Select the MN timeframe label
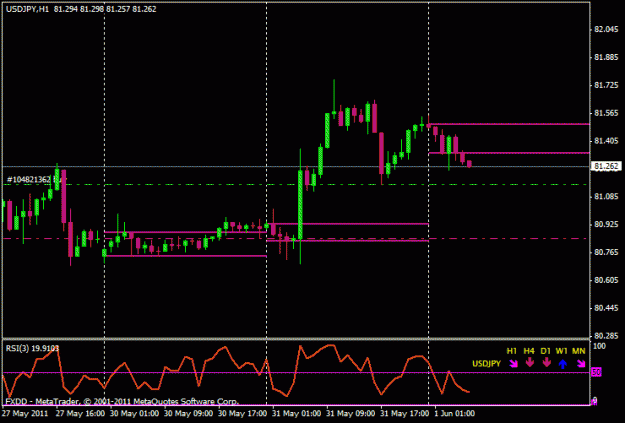625x423 pixels. coord(579,351)
